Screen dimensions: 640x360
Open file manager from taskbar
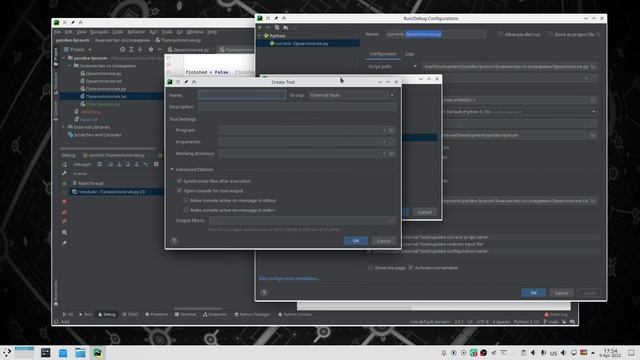point(80,353)
